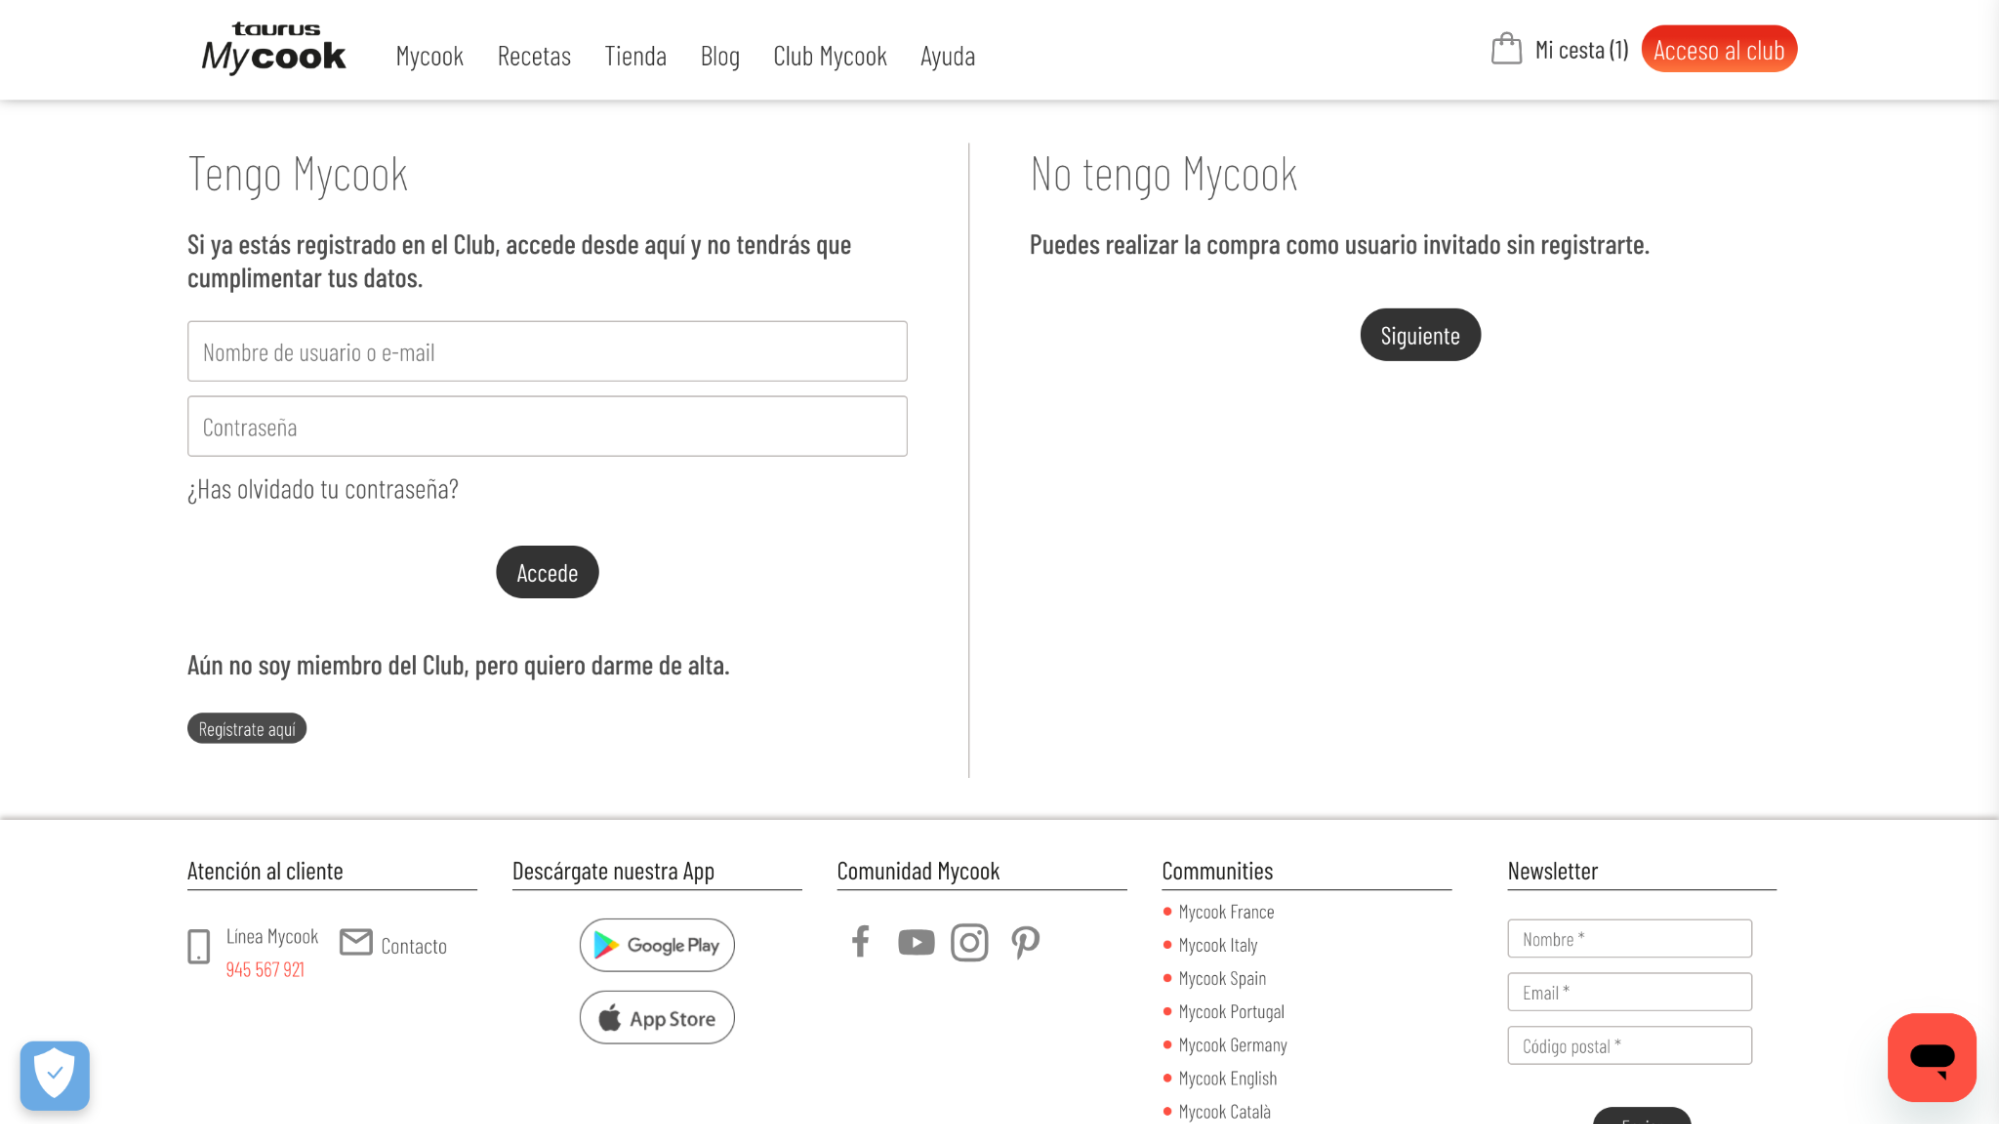This screenshot has height=1125, width=1999.
Task: Click the App Store download icon
Action: (x=656, y=1018)
